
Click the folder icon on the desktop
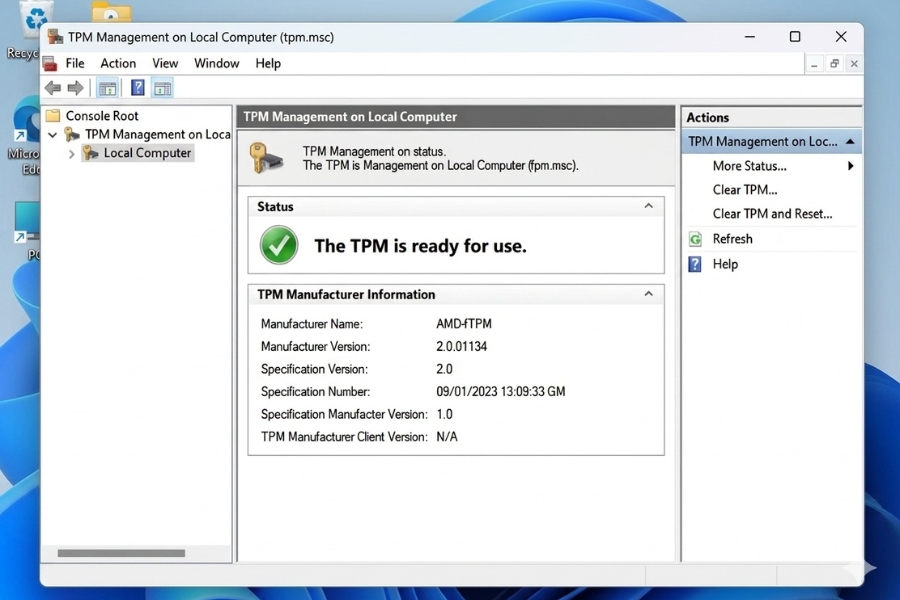[x=111, y=11]
